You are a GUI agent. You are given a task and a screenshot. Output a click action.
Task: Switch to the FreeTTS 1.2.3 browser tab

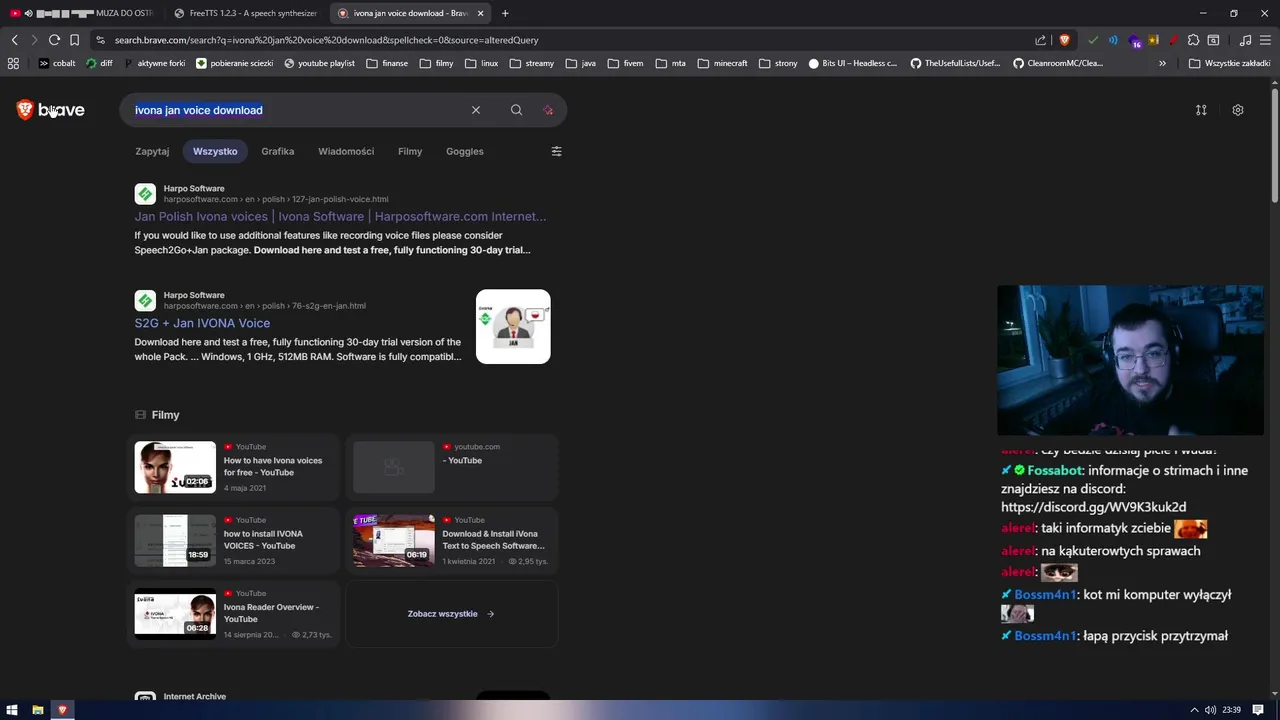[245, 13]
